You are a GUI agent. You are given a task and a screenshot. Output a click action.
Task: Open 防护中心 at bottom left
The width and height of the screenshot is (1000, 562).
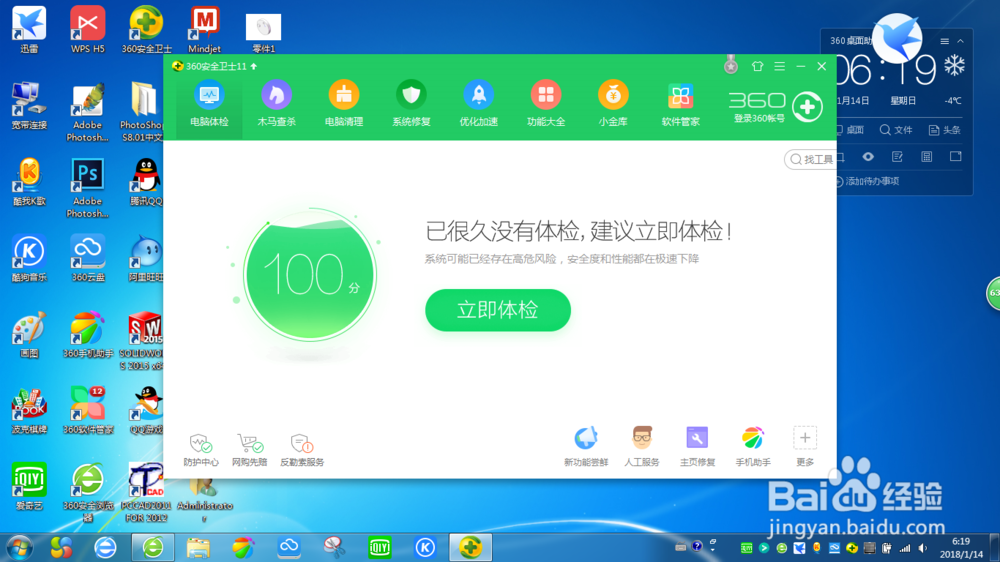click(201, 450)
